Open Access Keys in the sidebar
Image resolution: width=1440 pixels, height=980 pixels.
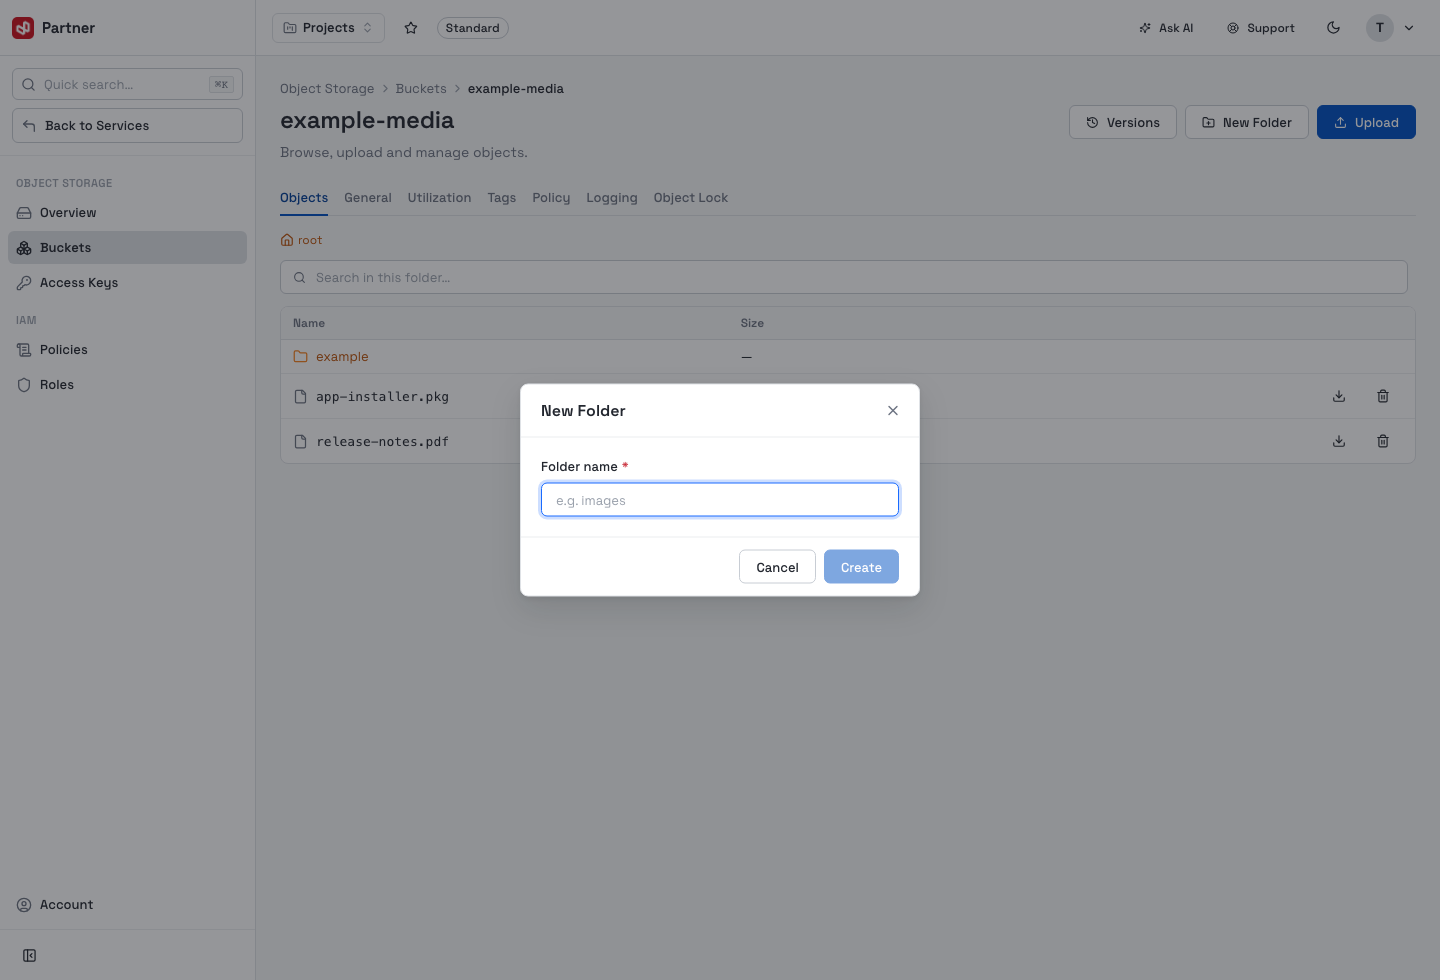click(x=127, y=283)
